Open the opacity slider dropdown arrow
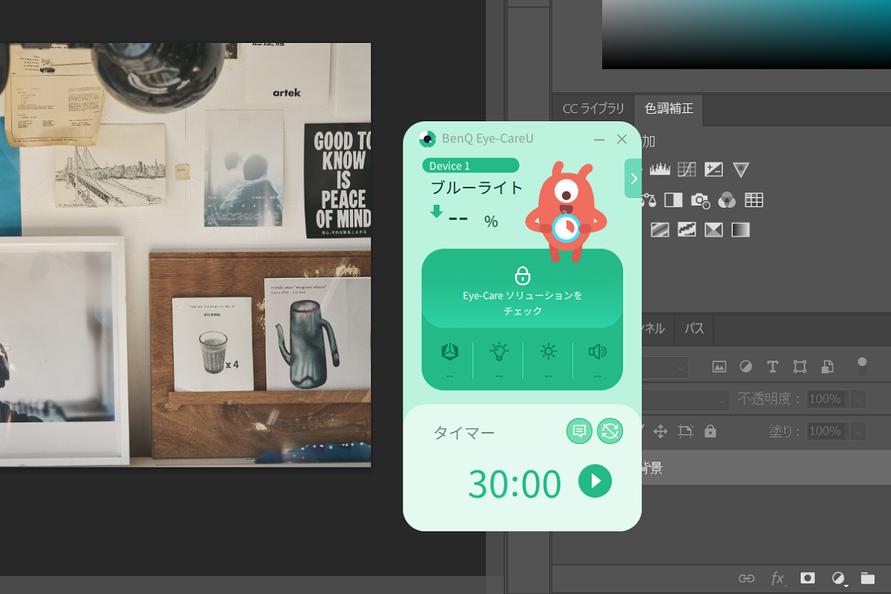The height and width of the screenshot is (594, 891). (859, 400)
